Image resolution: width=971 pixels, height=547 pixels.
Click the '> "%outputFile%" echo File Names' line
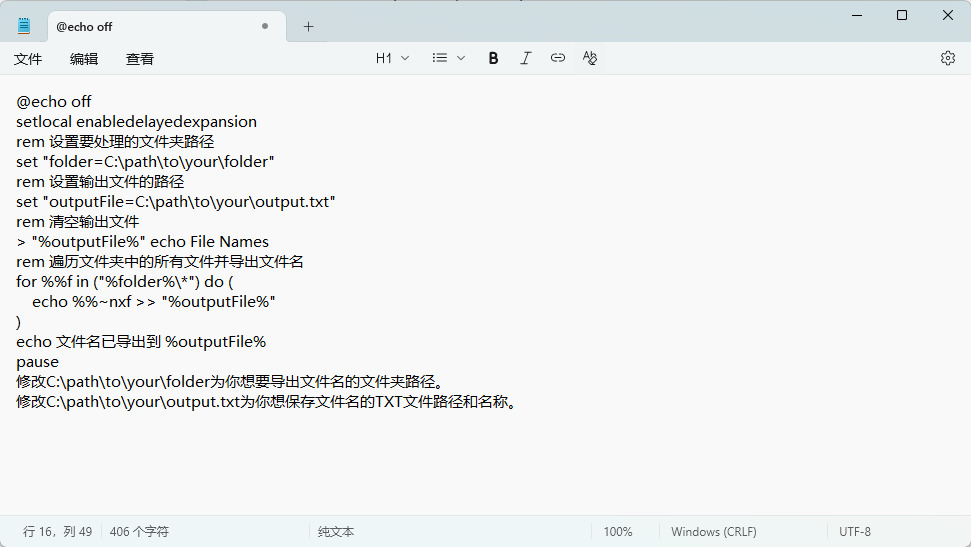click(142, 242)
